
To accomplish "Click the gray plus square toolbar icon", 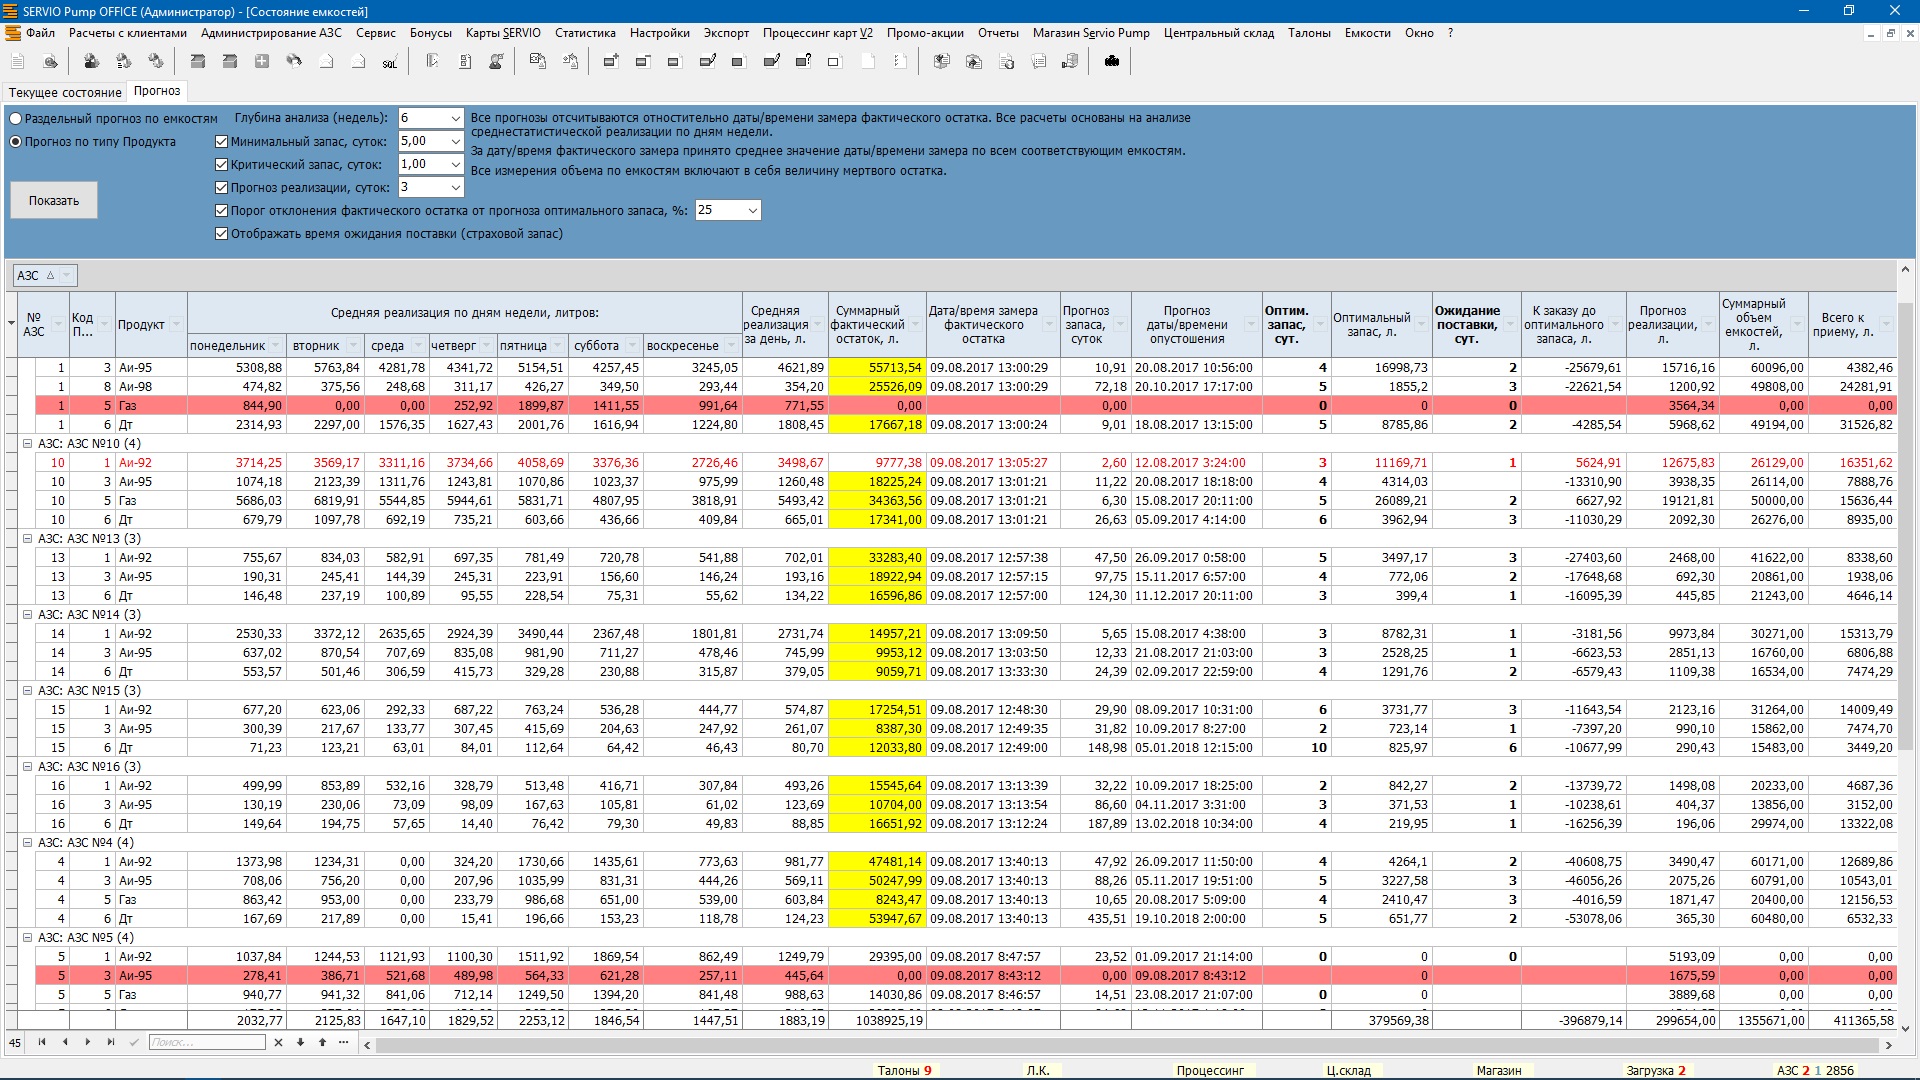I will (262, 62).
